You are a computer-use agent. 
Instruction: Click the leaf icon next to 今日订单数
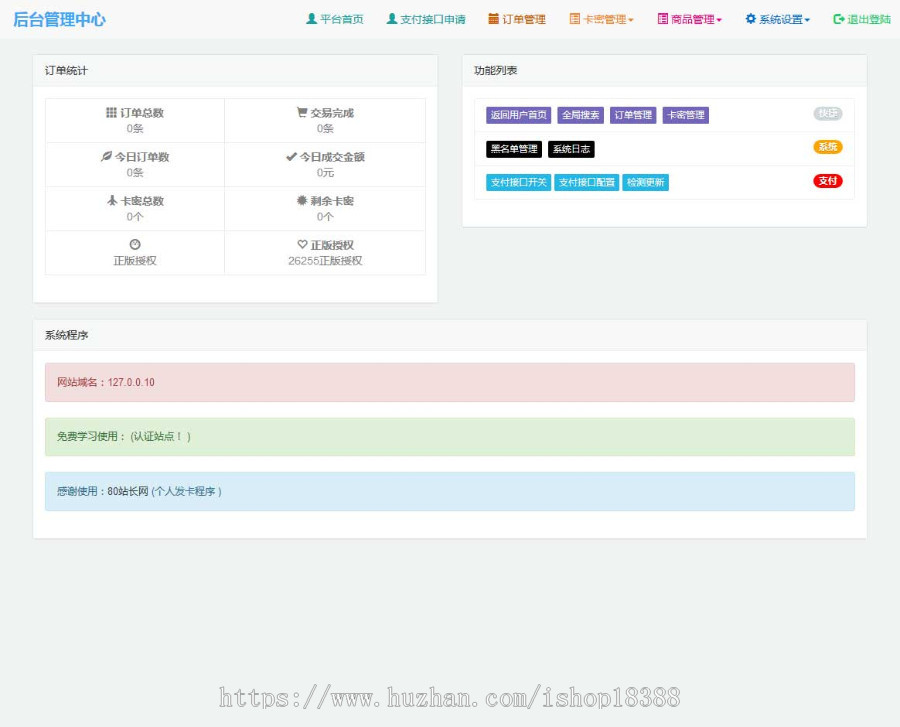106,156
